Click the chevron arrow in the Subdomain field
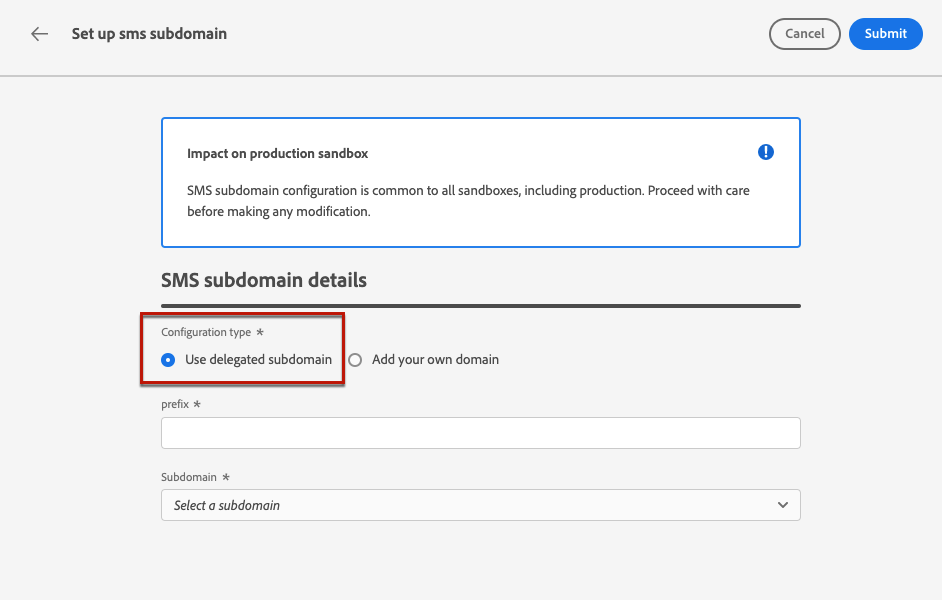 783,505
